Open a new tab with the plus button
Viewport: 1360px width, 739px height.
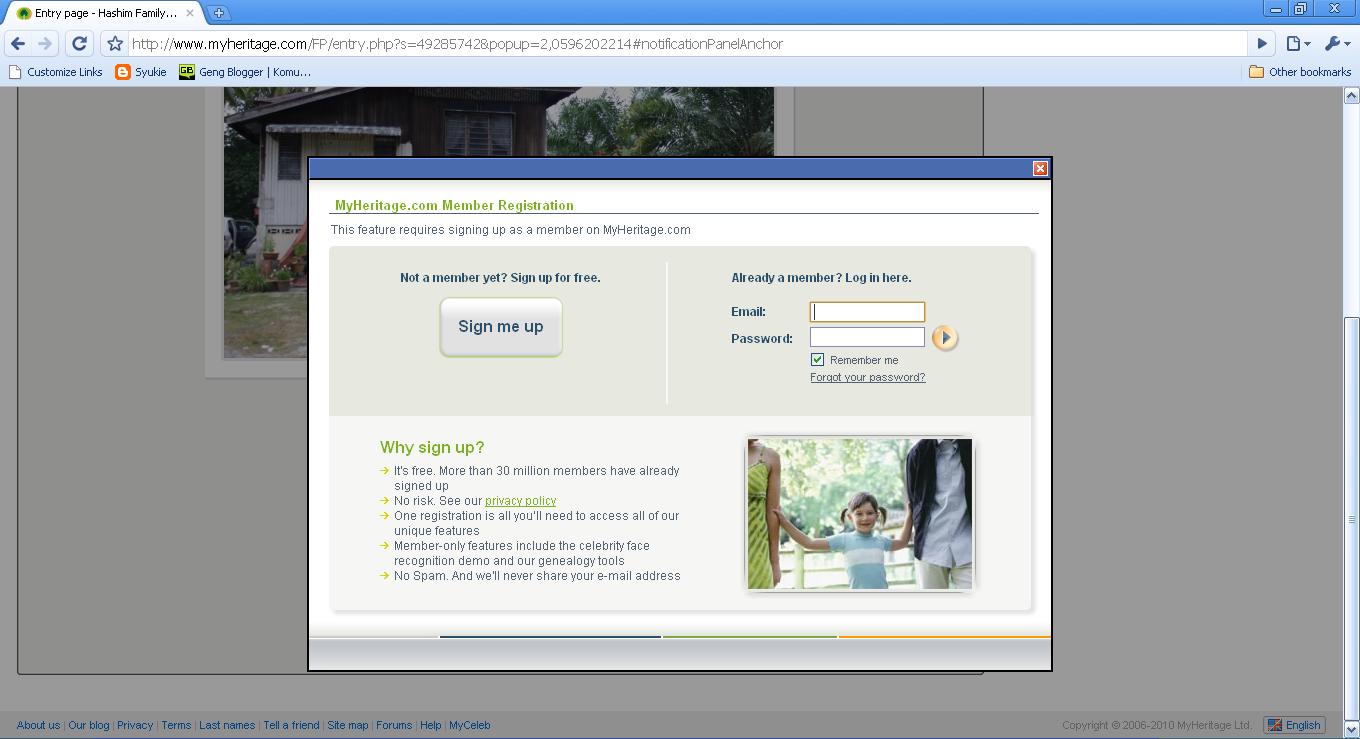218,13
